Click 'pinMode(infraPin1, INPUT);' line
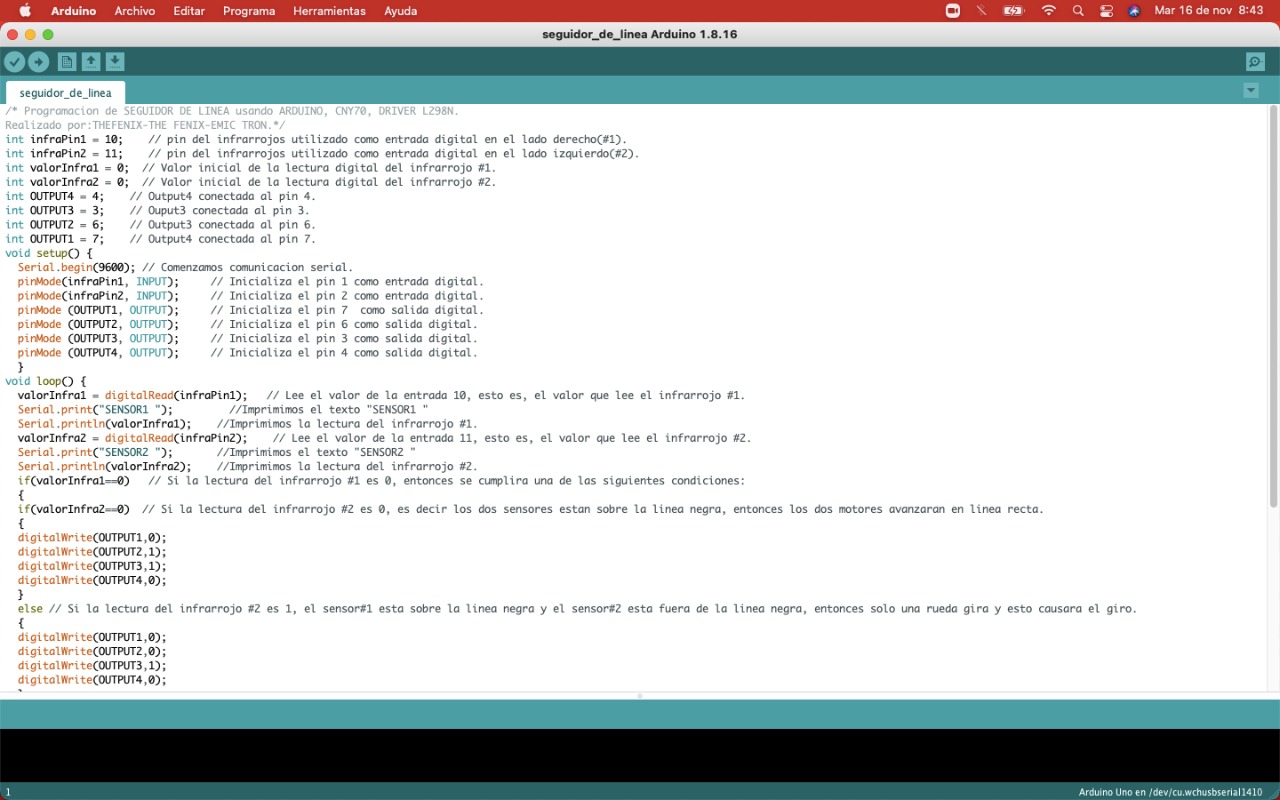1280x800 pixels. (98, 281)
